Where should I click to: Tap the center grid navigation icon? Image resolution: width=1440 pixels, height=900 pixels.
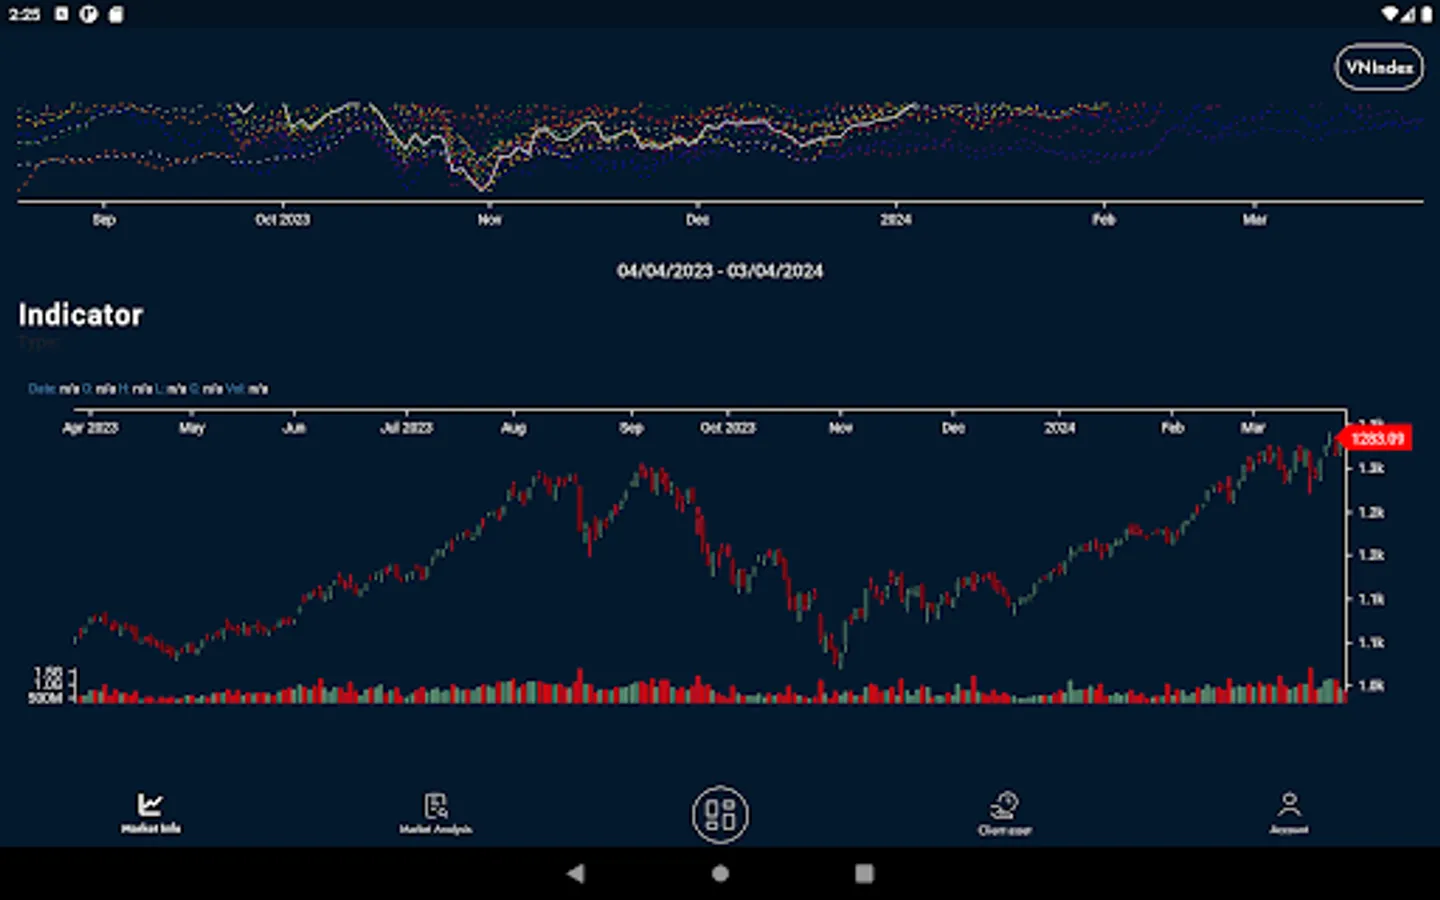719,816
